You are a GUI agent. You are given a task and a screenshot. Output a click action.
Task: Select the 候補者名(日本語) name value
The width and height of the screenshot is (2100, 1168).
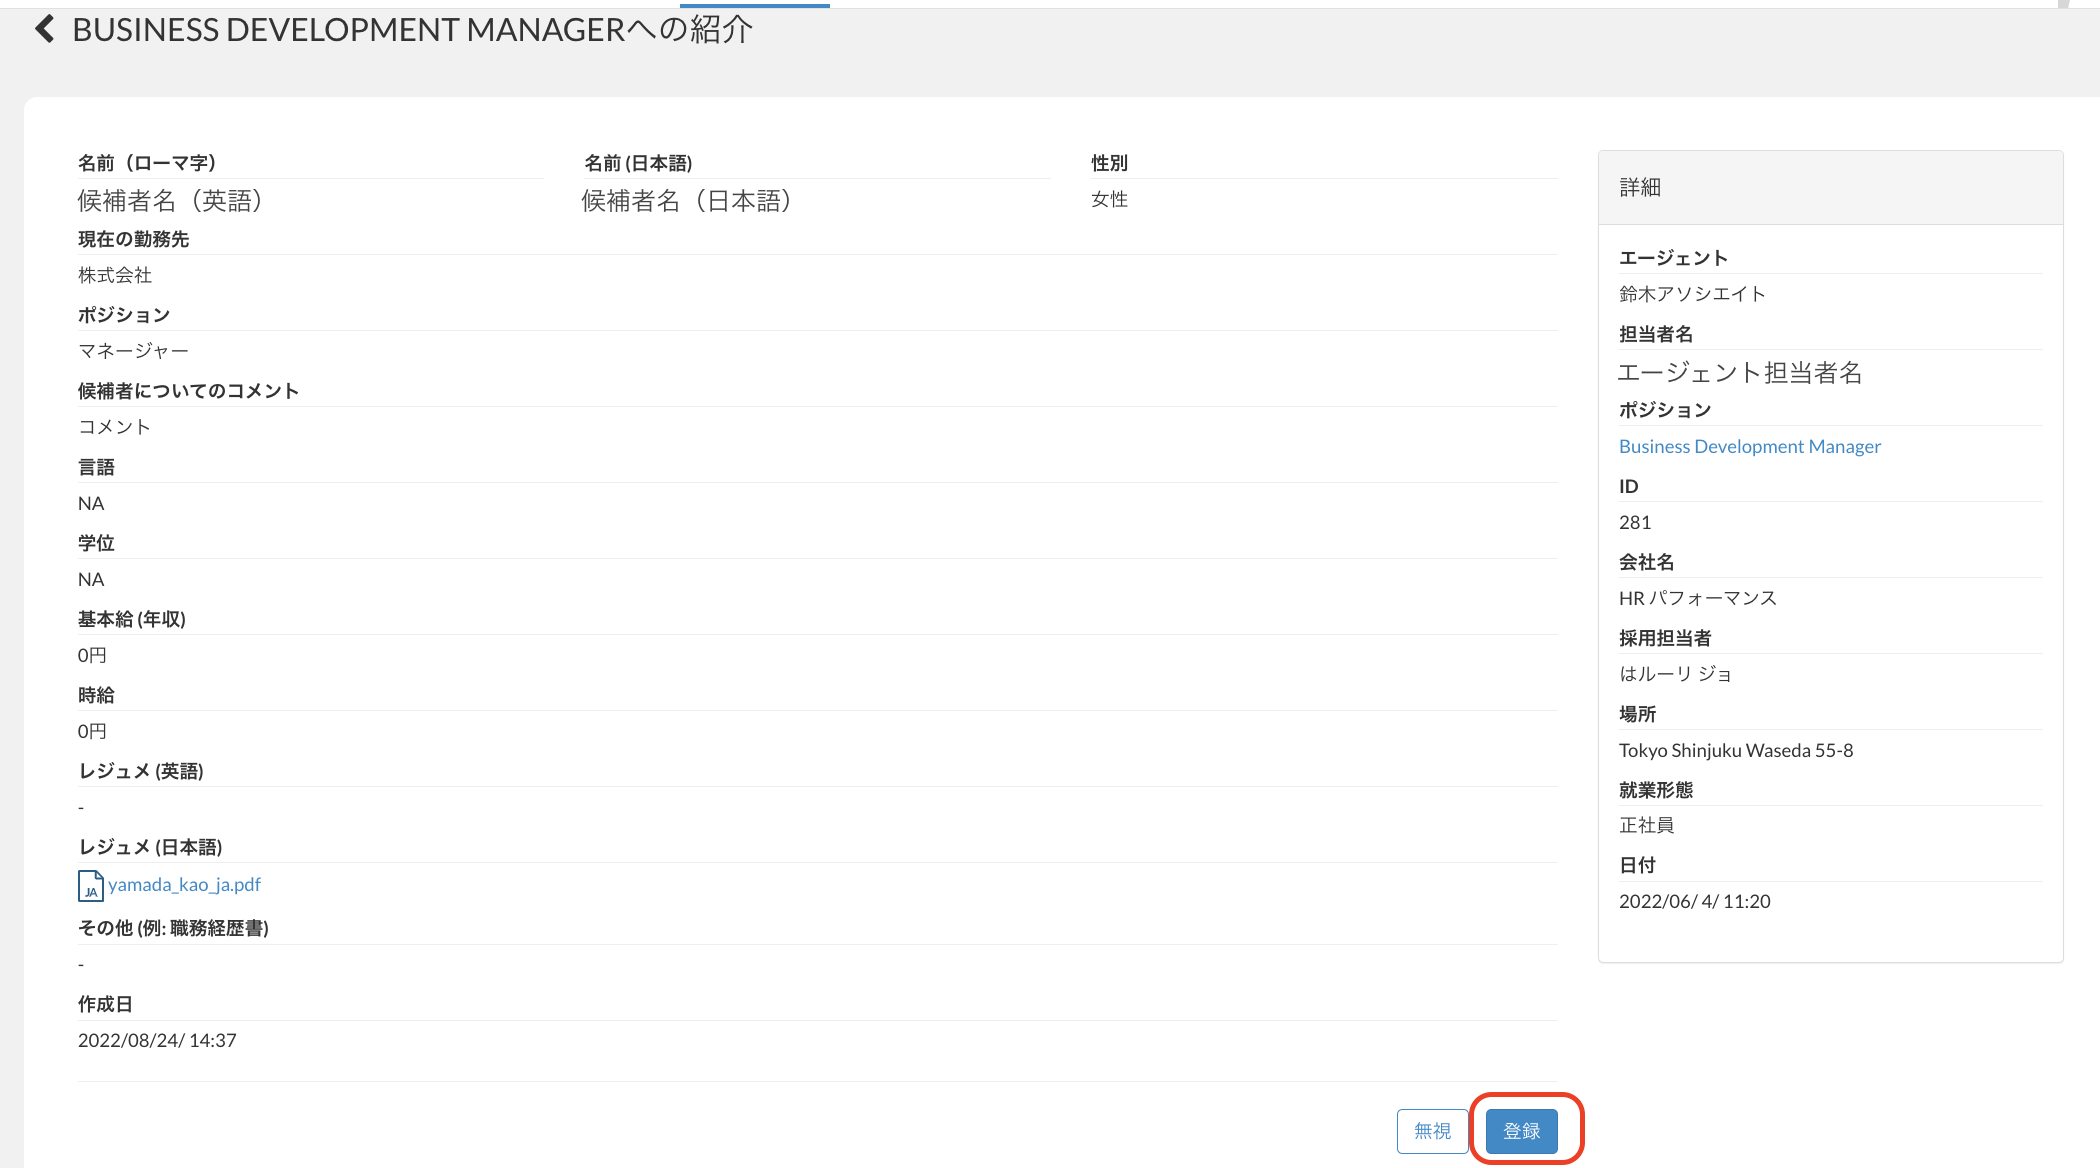click(x=687, y=201)
